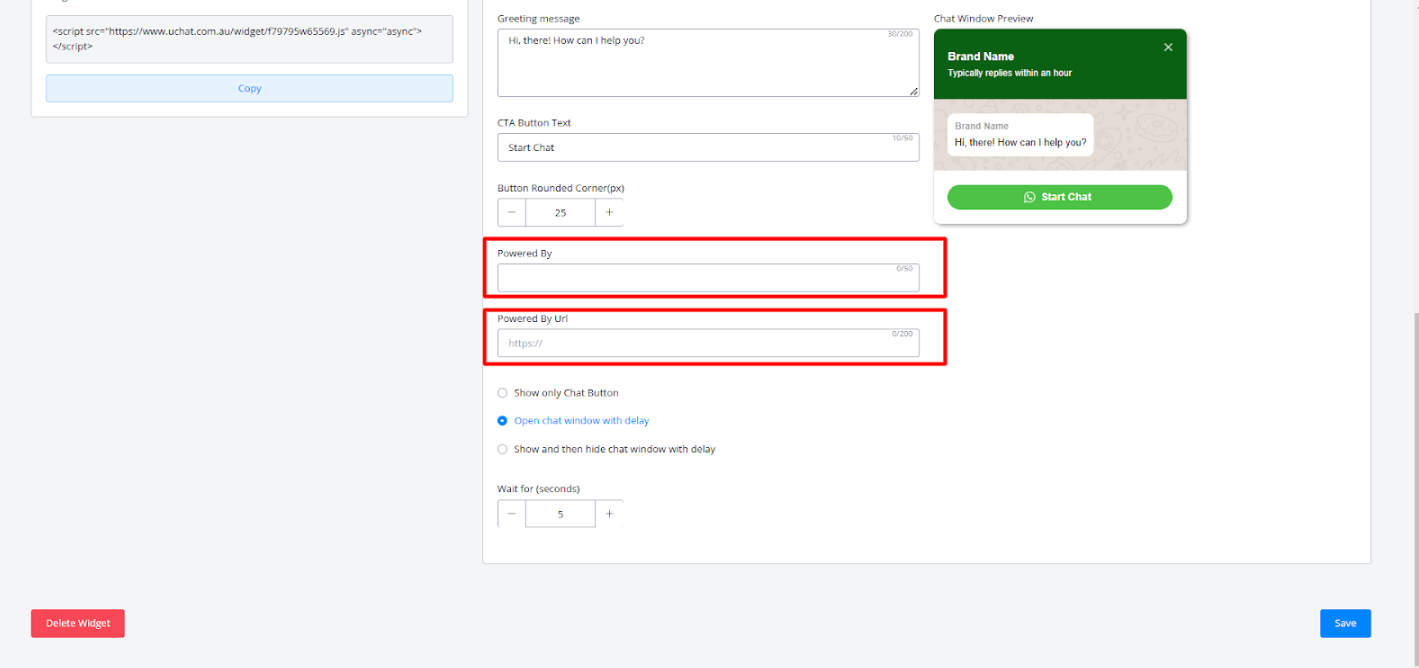Decrease wait for seconds value
The height and width of the screenshot is (668, 1419).
point(512,514)
